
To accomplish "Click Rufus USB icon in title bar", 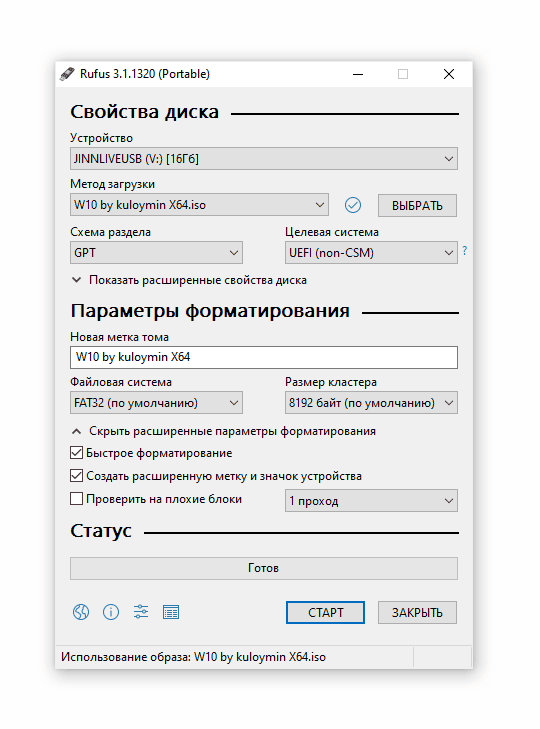I will click(x=67, y=74).
